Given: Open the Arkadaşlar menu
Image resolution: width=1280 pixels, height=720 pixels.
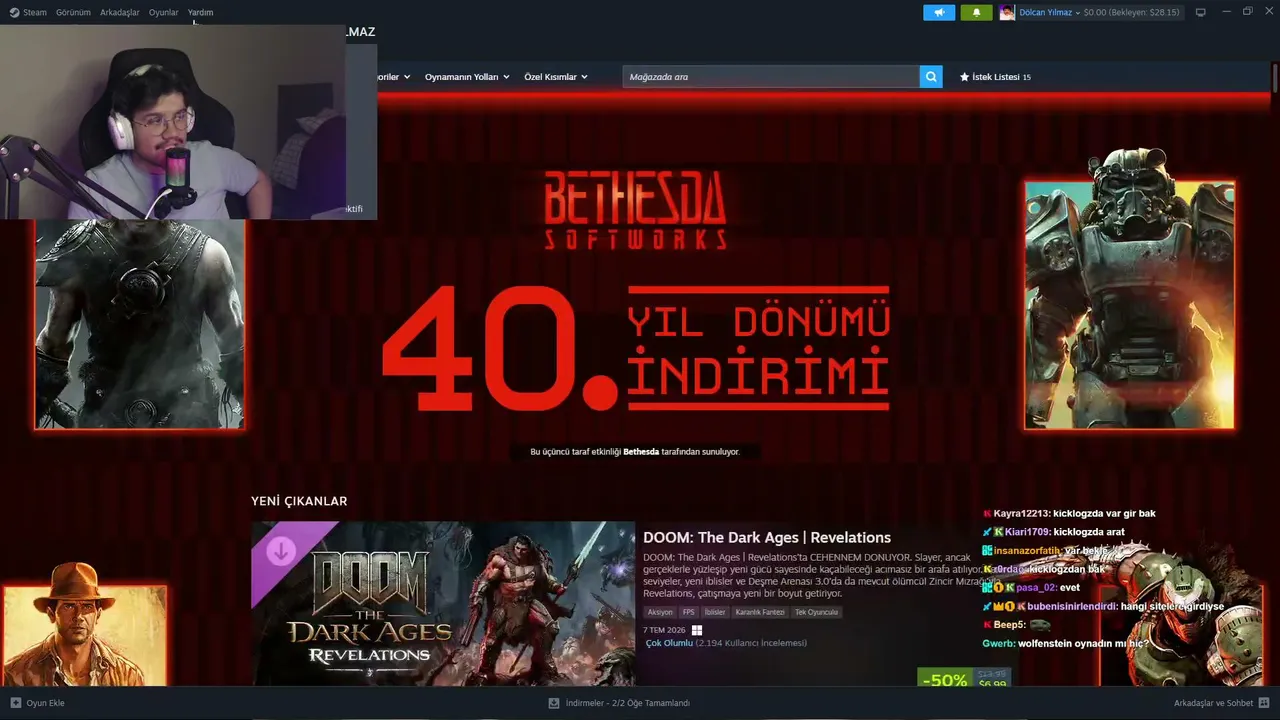Looking at the screenshot, I should click(120, 12).
